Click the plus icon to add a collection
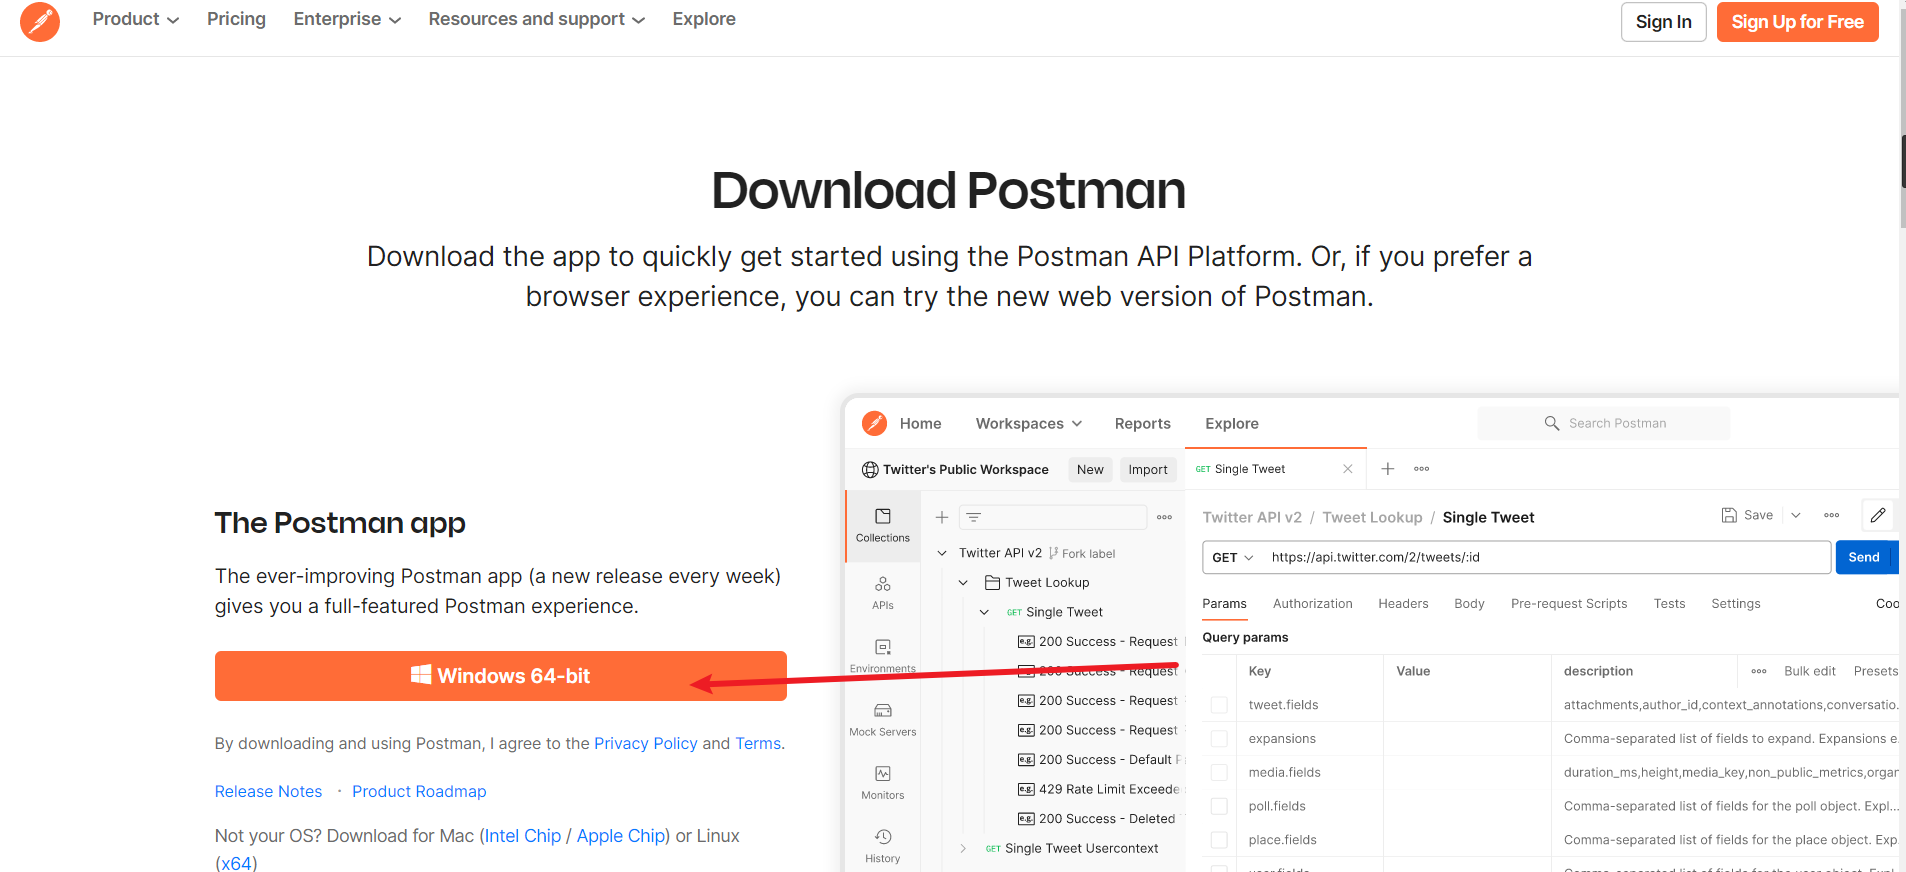Viewport: 1906px width, 872px height. point(941,517)
